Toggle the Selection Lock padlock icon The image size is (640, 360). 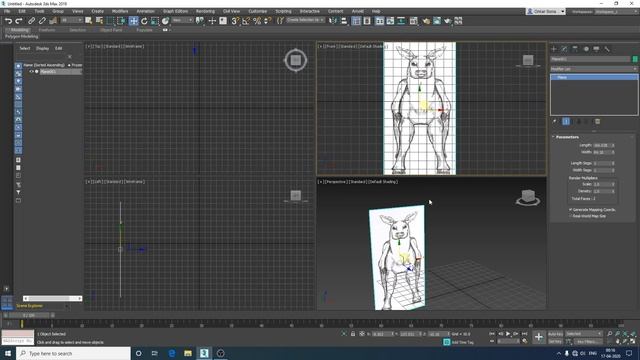(353, 334)
